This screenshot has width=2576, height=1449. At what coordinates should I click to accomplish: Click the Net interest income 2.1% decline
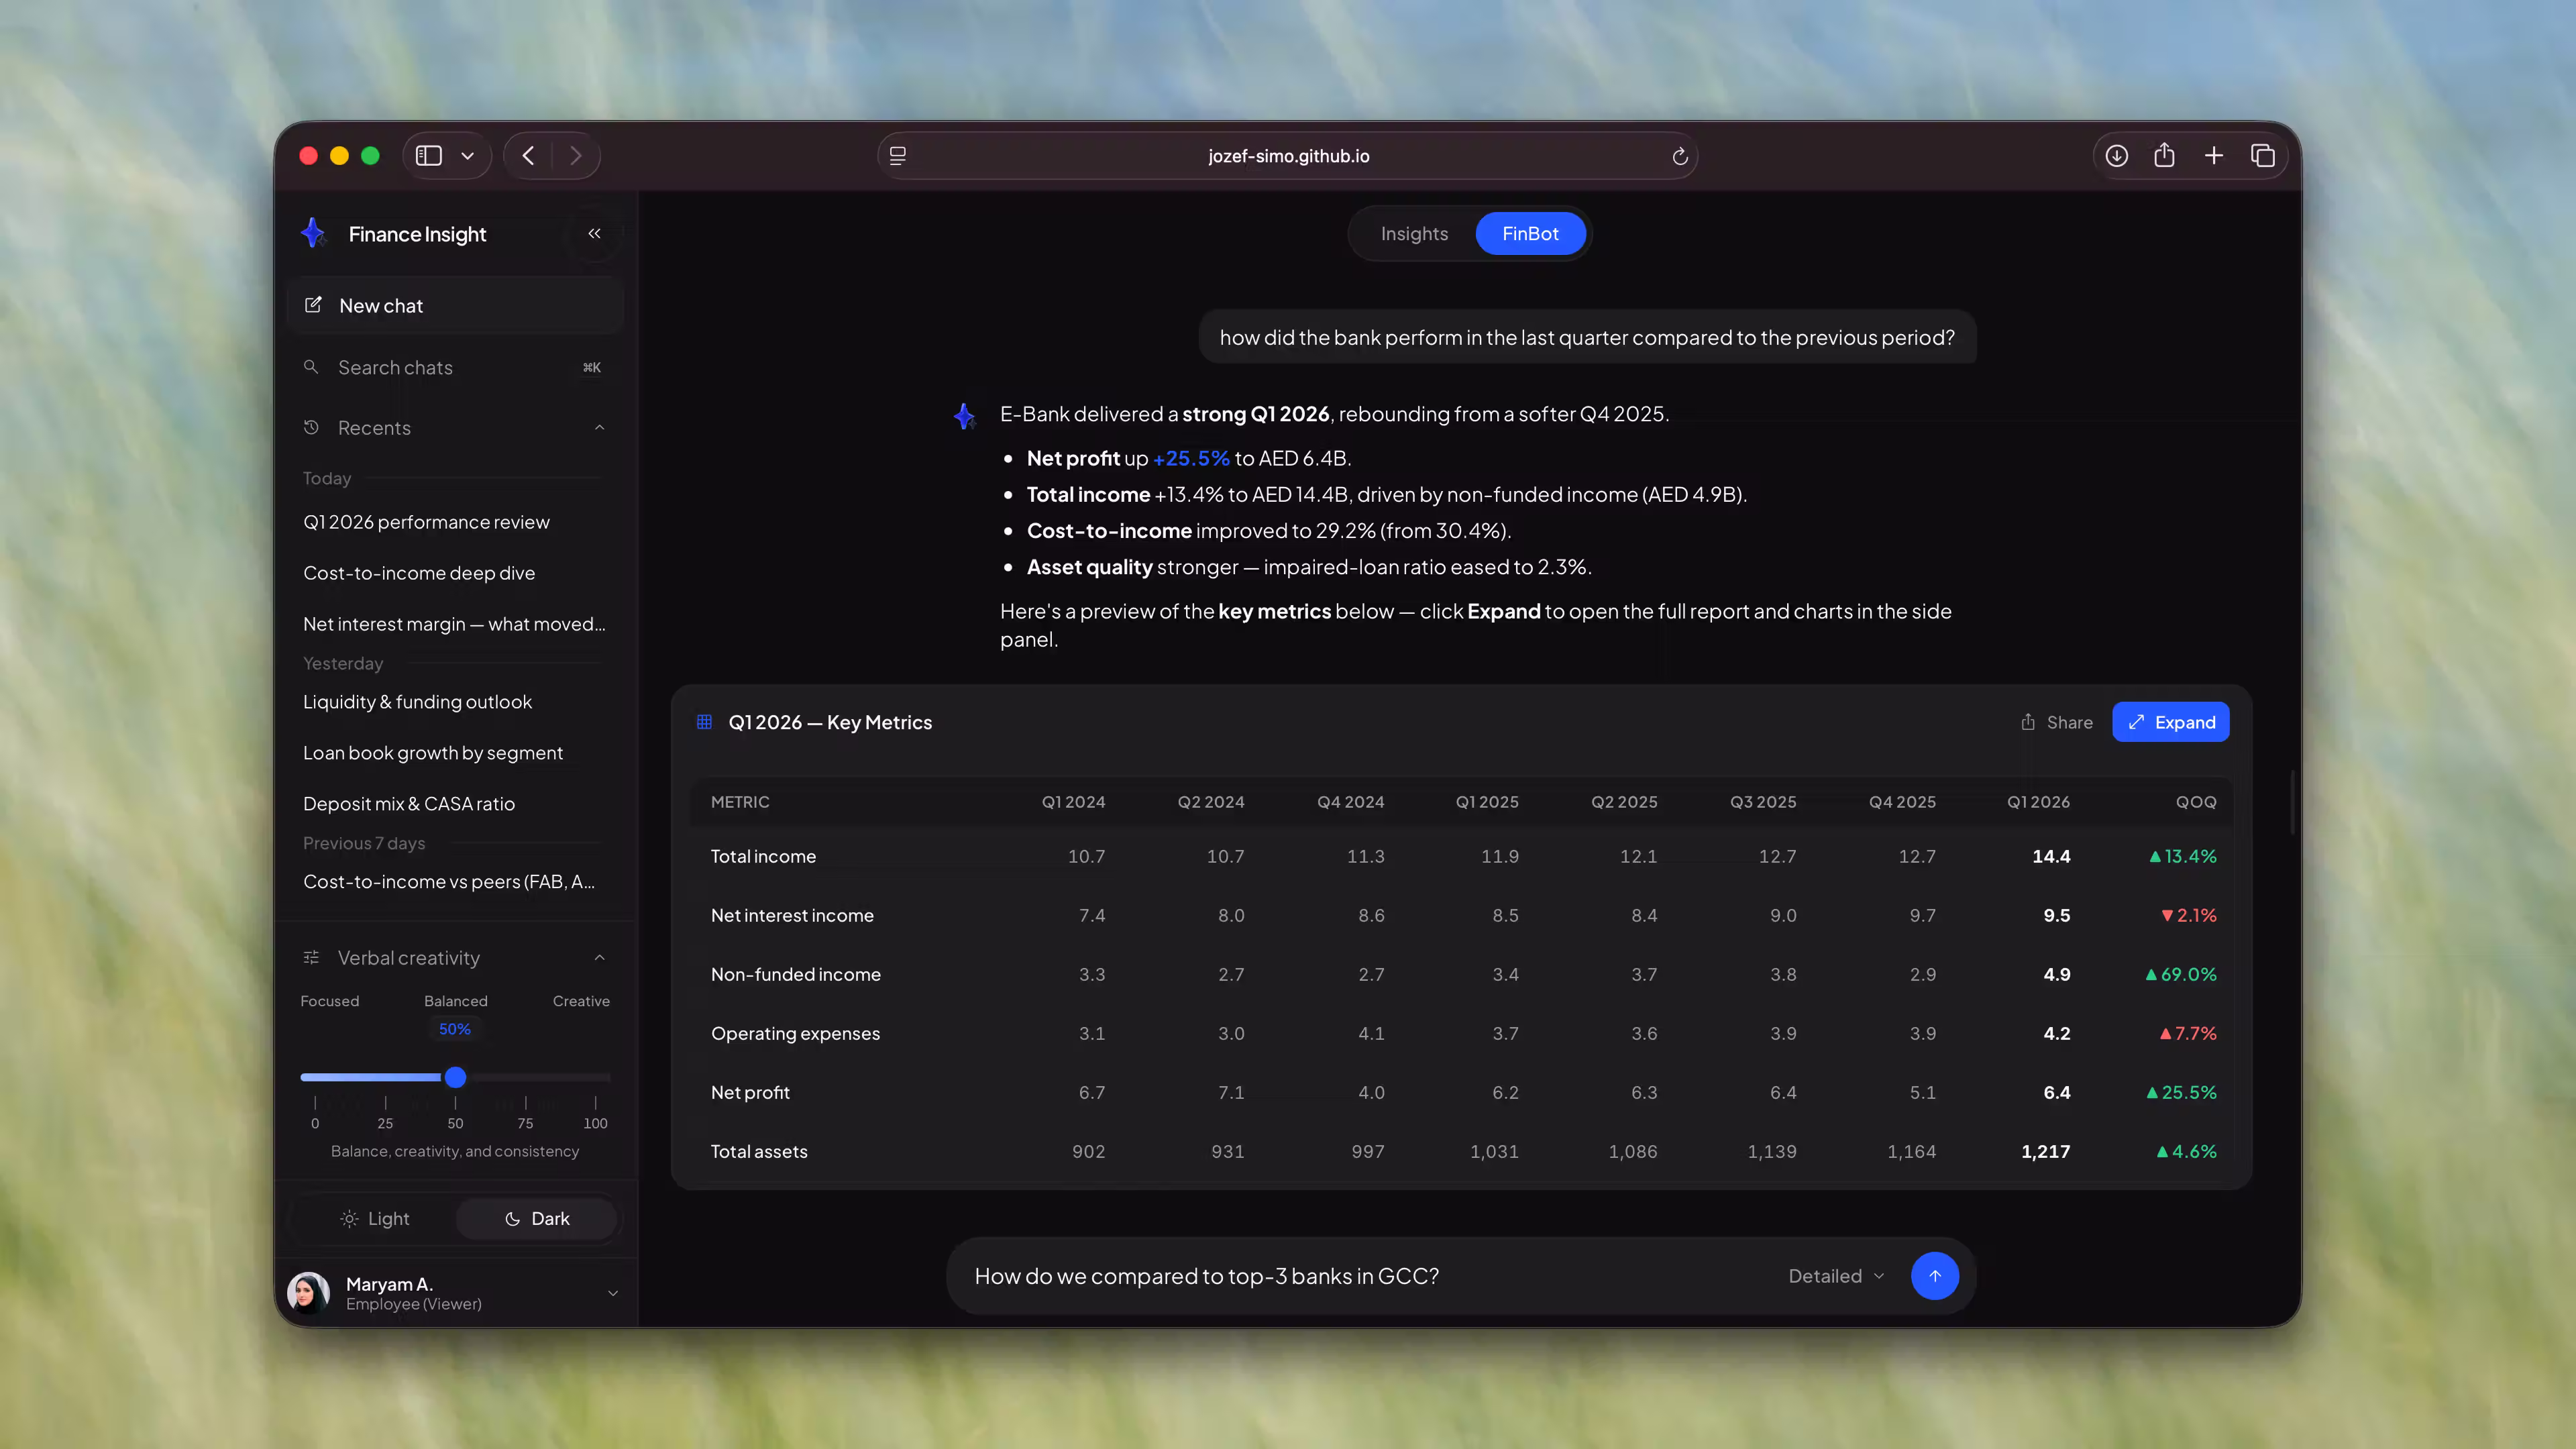tap(2188, 915)
